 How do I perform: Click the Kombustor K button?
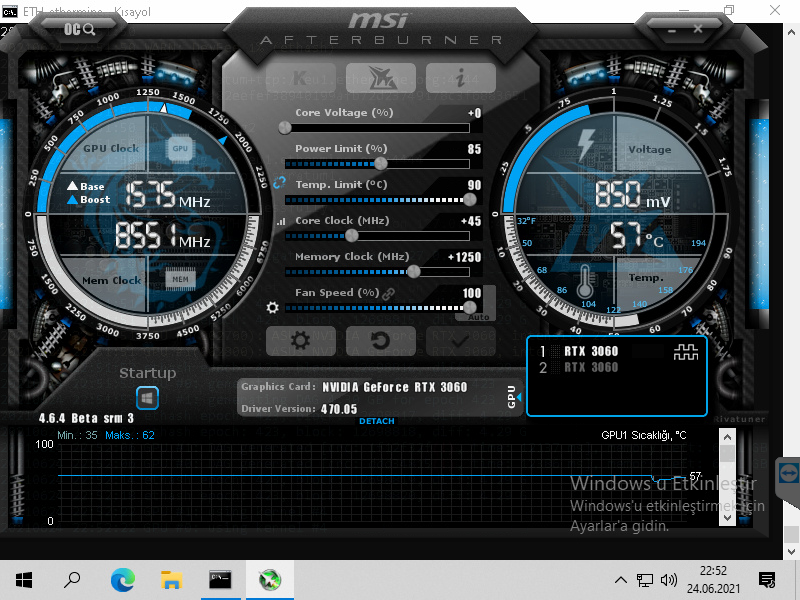[x=301, y=78]
